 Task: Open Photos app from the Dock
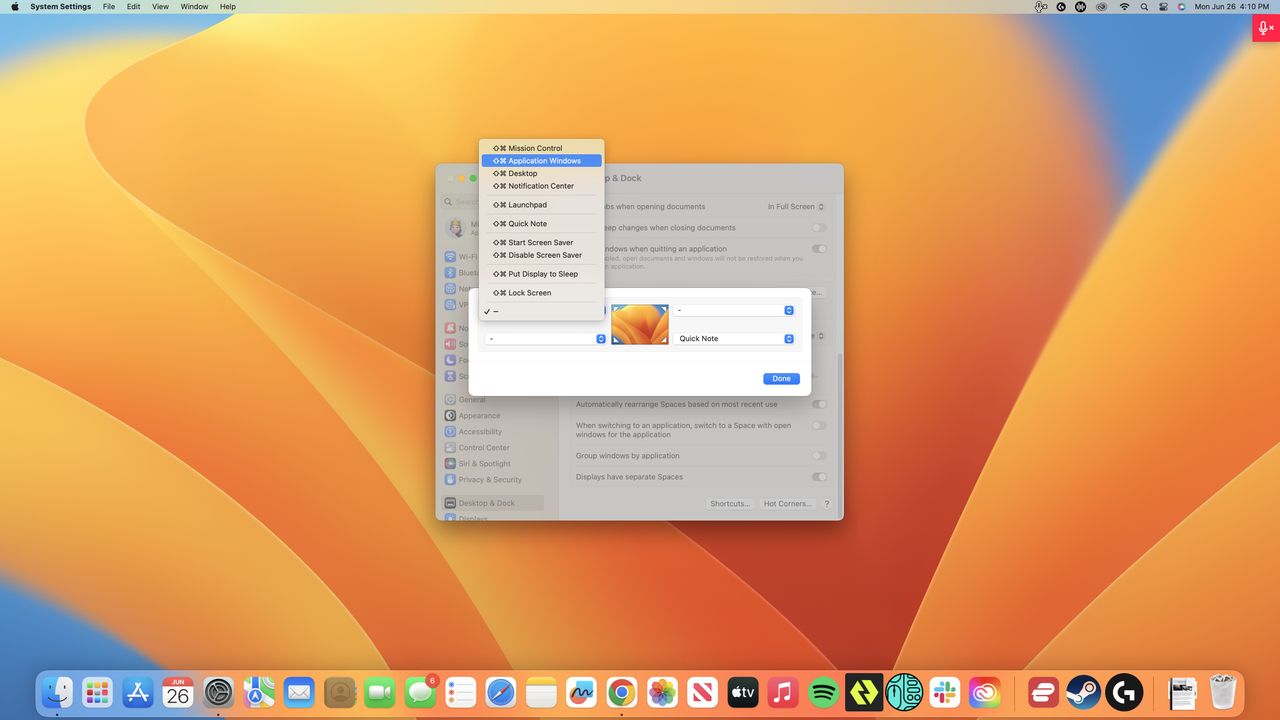point(662,692)
